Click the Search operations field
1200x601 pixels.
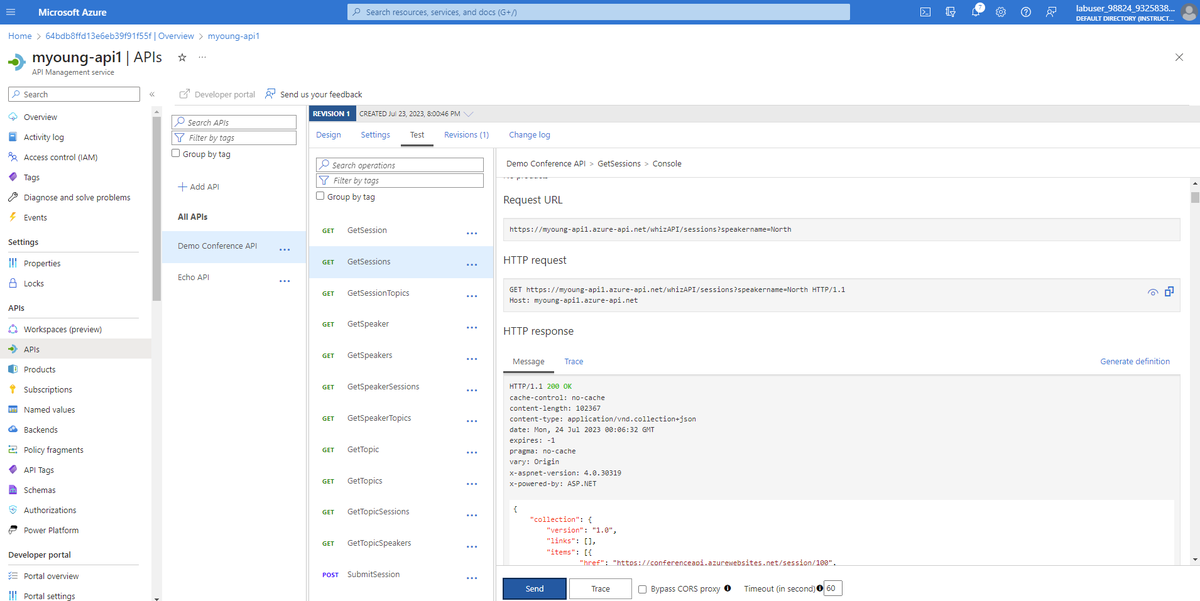coord(400,165)
